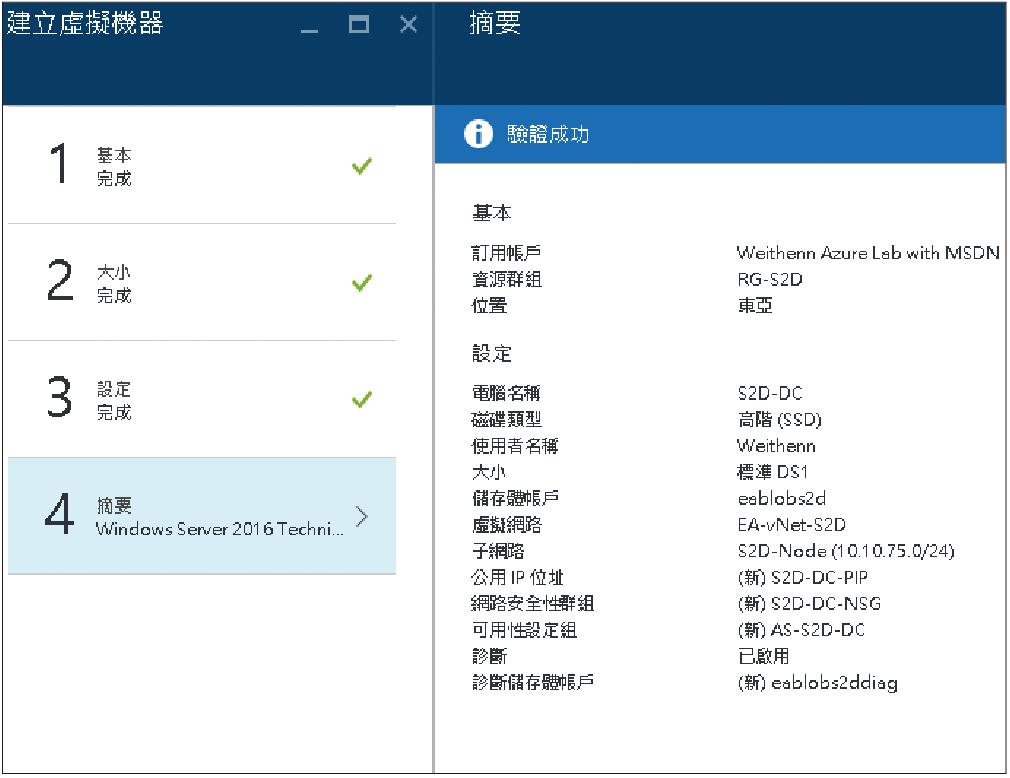Maximize the 建立虛擬機器 blade
This screenshot has height=778, width=1010.
[x=359, y=24]
